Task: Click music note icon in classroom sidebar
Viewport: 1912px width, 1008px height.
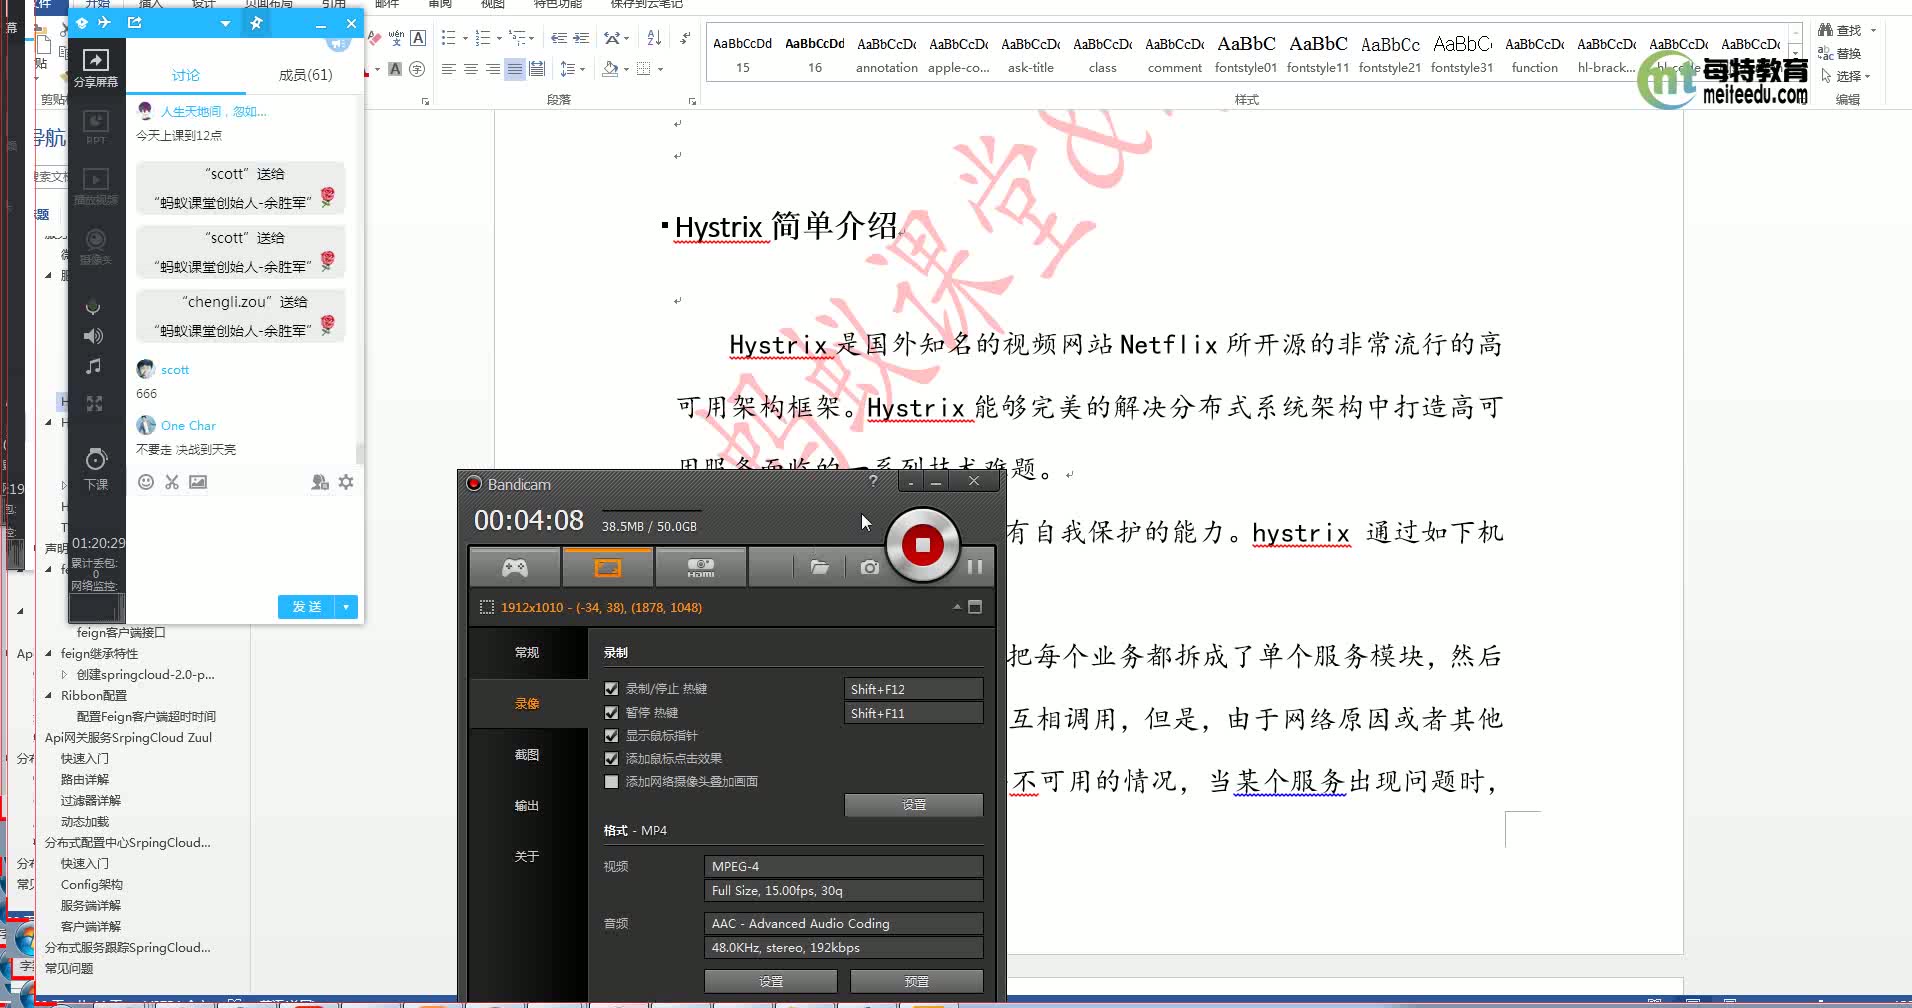Action: [93, 367]
